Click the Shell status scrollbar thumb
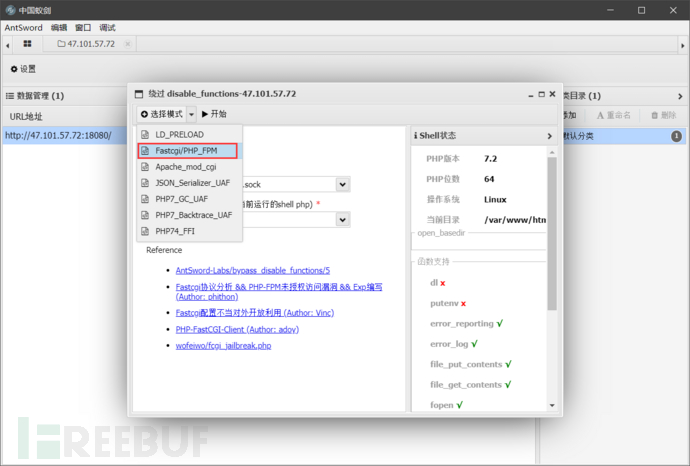The image size is (690, 466). [x=552, y=233]
